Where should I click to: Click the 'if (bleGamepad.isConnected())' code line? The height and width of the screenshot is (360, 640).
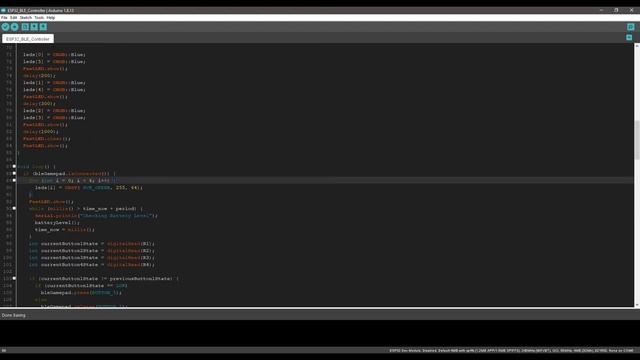coord(69,173)
